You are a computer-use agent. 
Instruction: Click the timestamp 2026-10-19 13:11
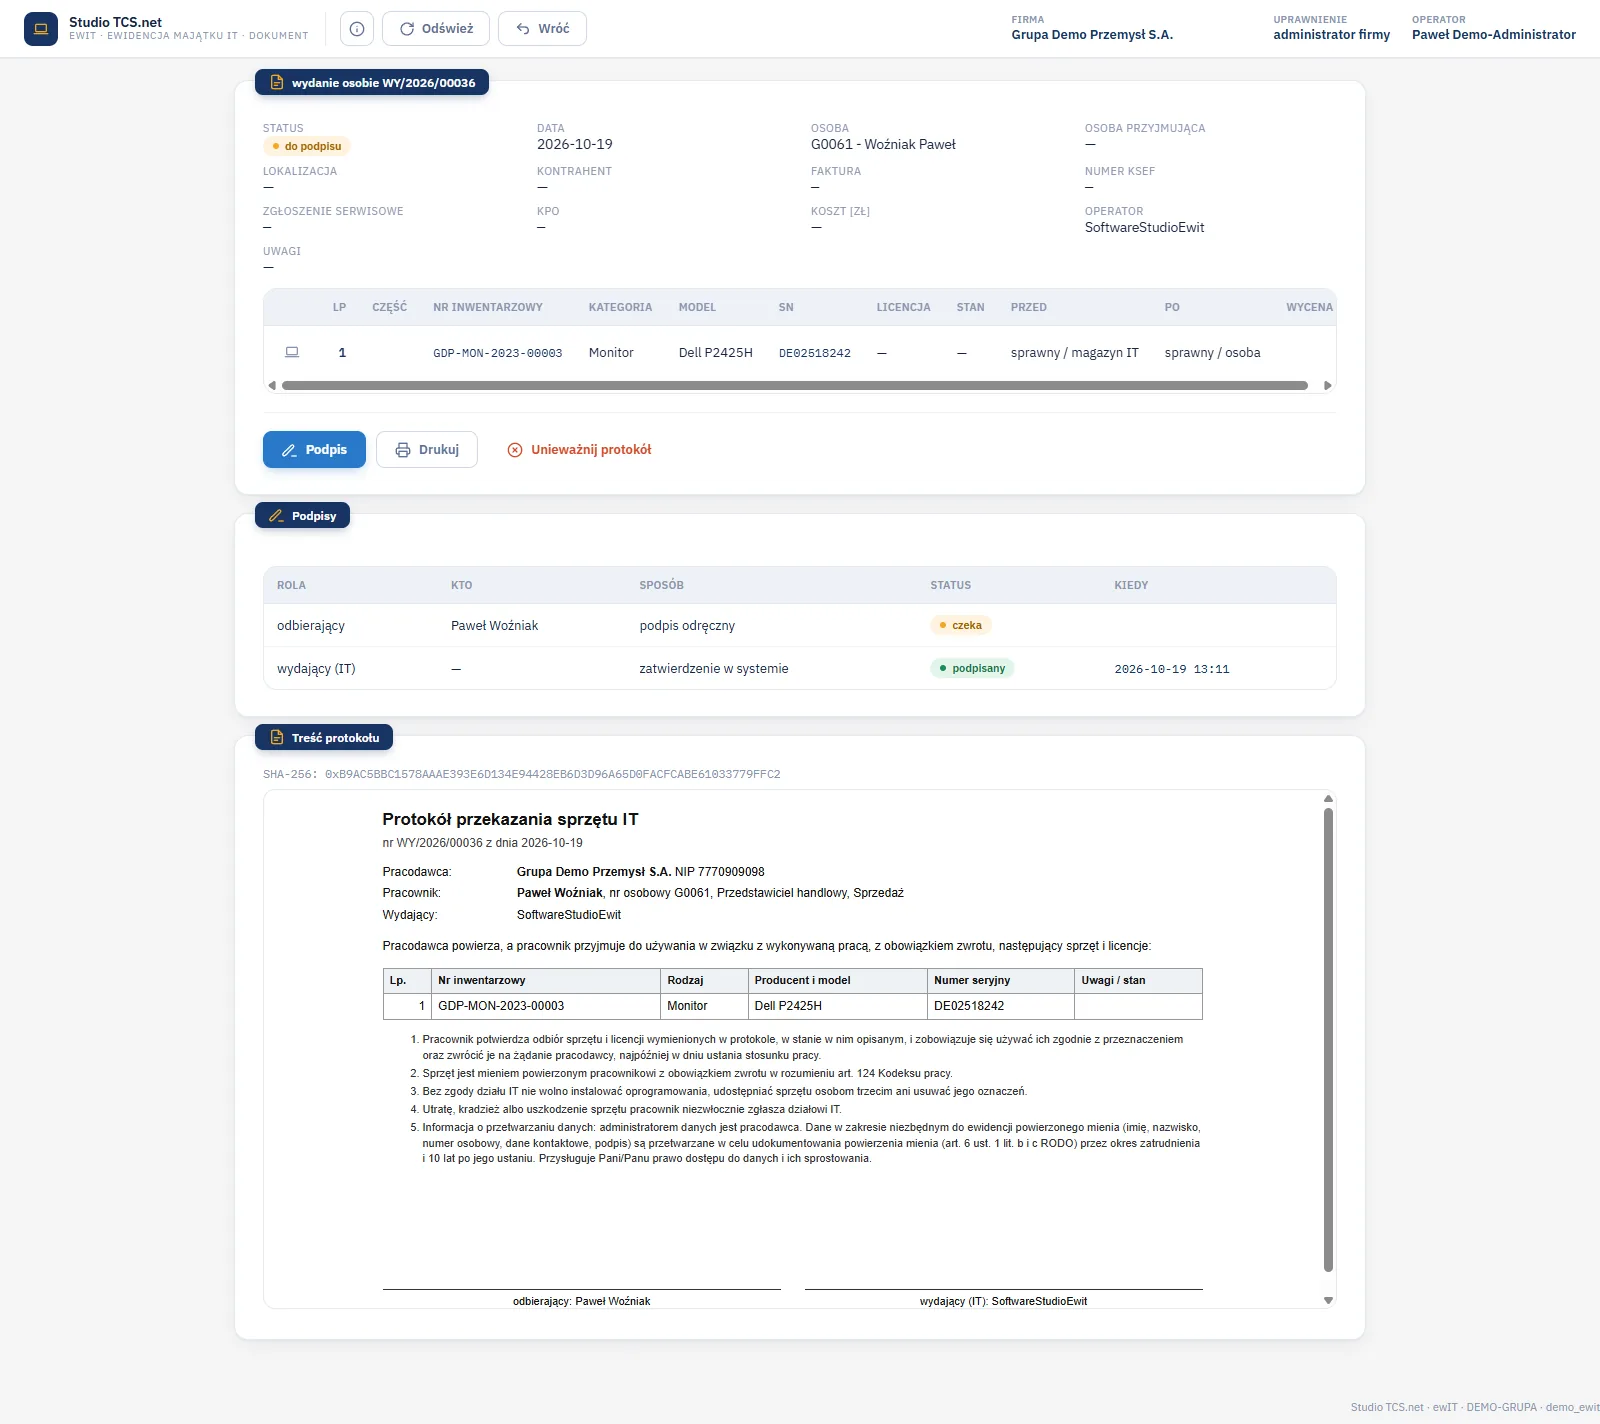pos(1172,669)
